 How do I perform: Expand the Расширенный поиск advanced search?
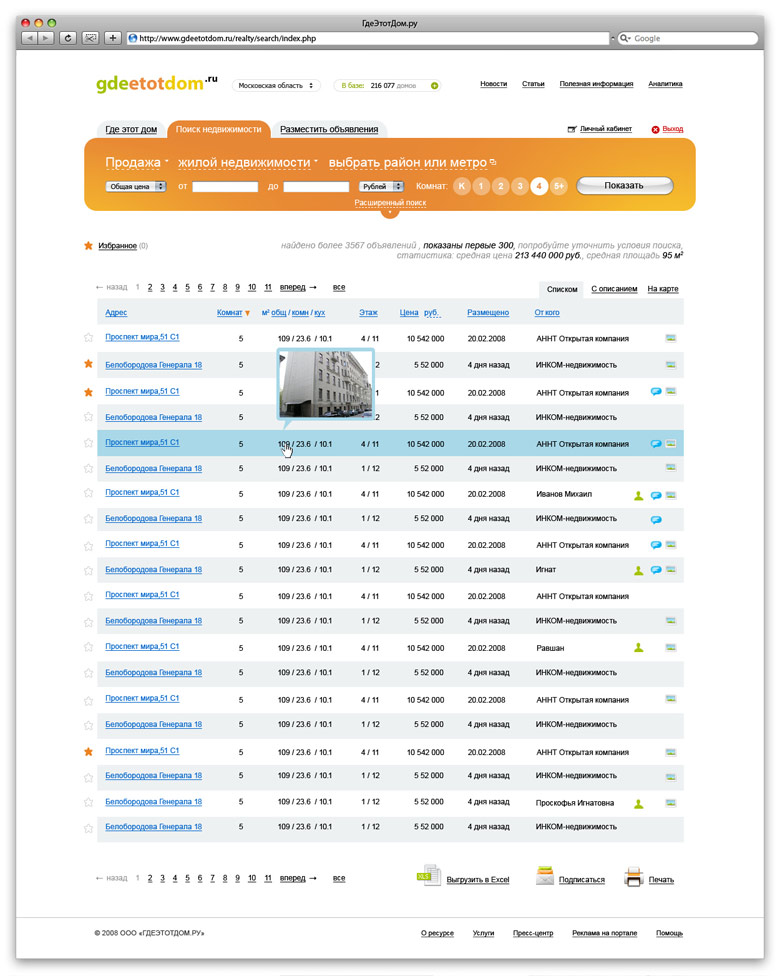tap(390, 203)
